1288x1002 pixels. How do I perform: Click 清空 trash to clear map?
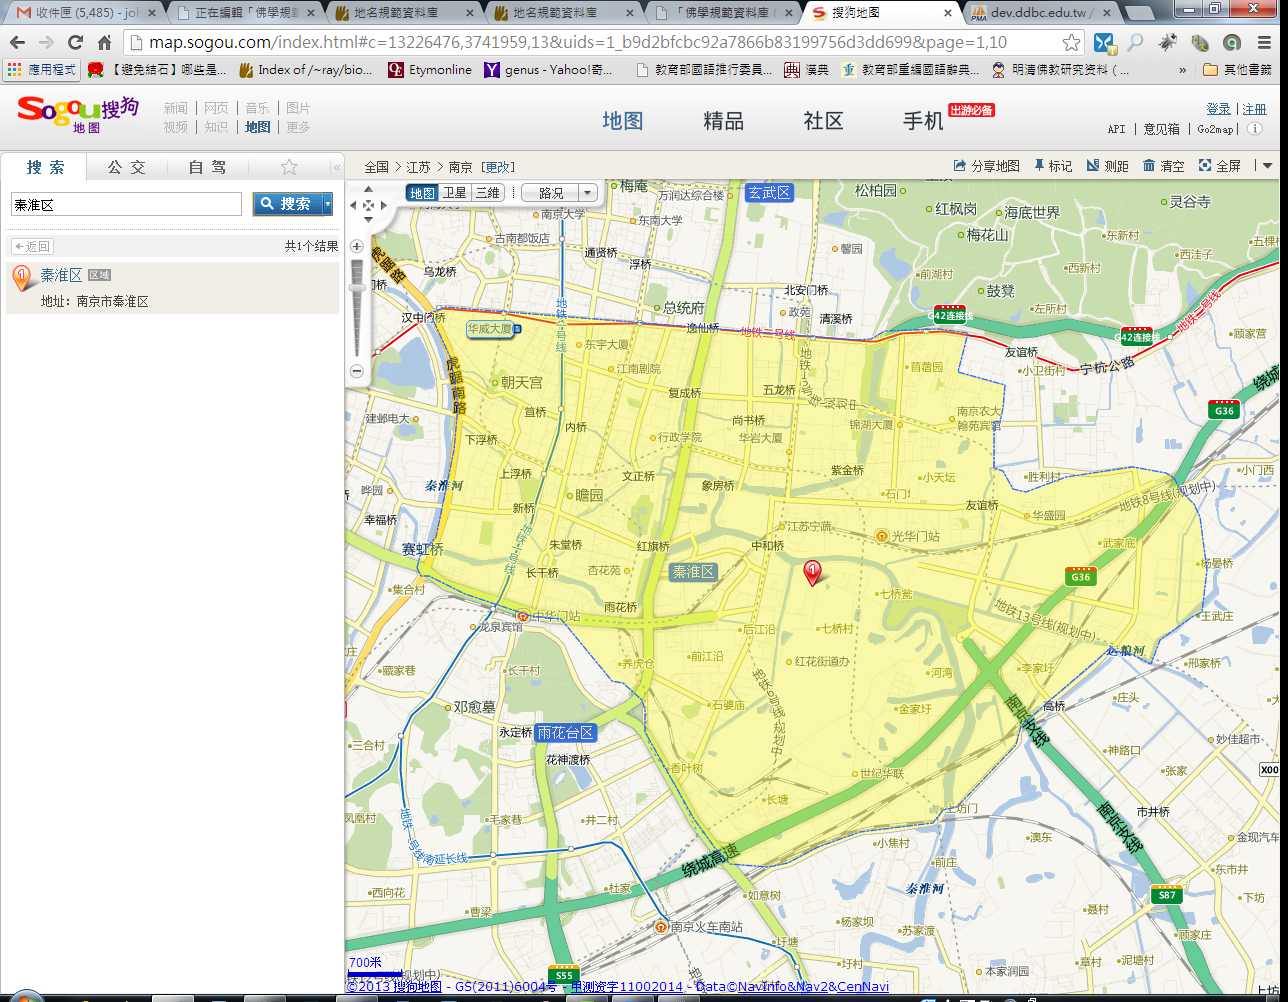(1164, 166)
